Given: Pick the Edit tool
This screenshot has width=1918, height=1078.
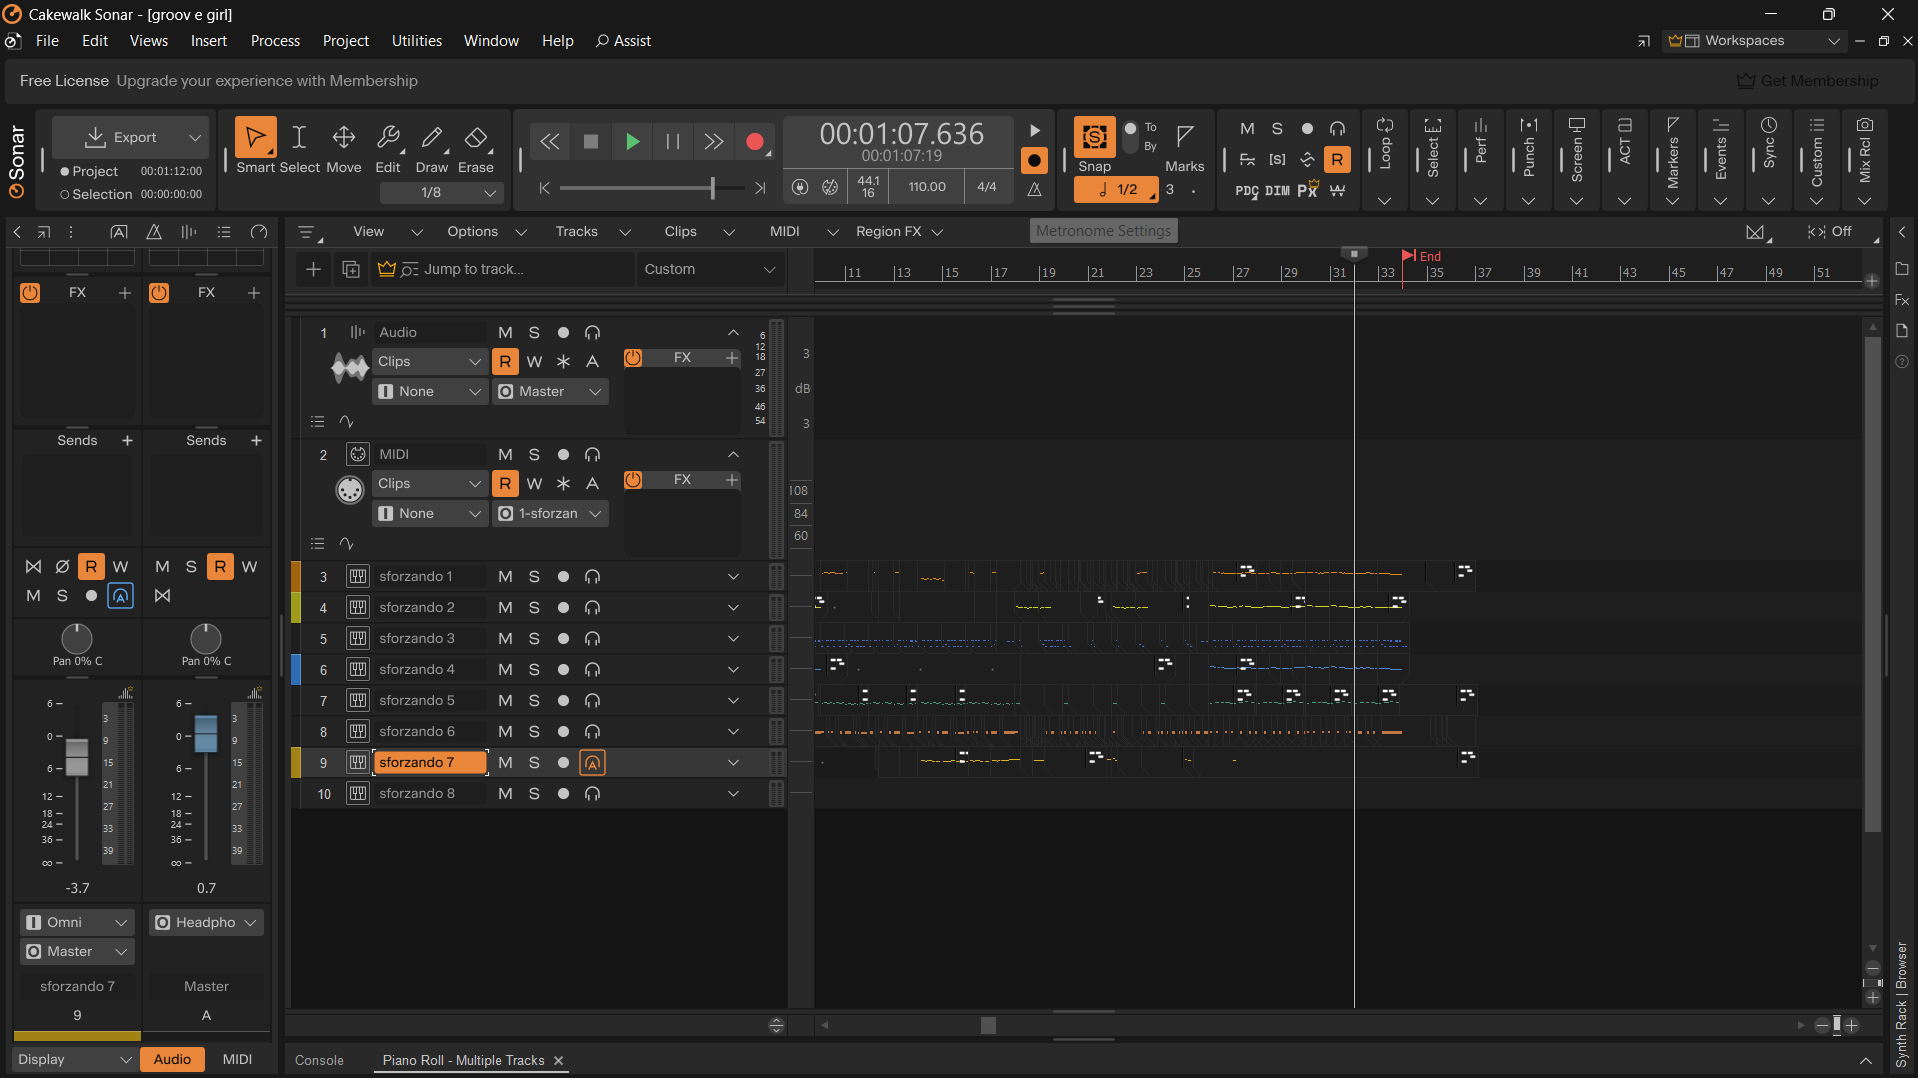Looking at the screenshot, I should point(388,137).
